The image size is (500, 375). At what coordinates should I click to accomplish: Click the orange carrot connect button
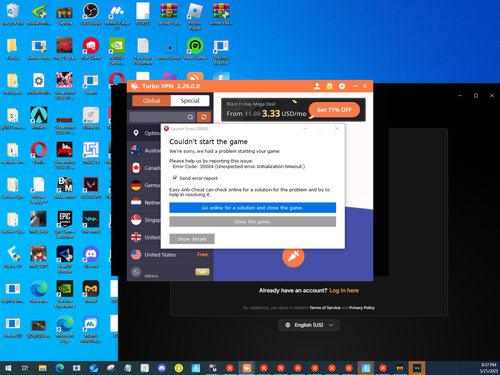click(293, 256)
